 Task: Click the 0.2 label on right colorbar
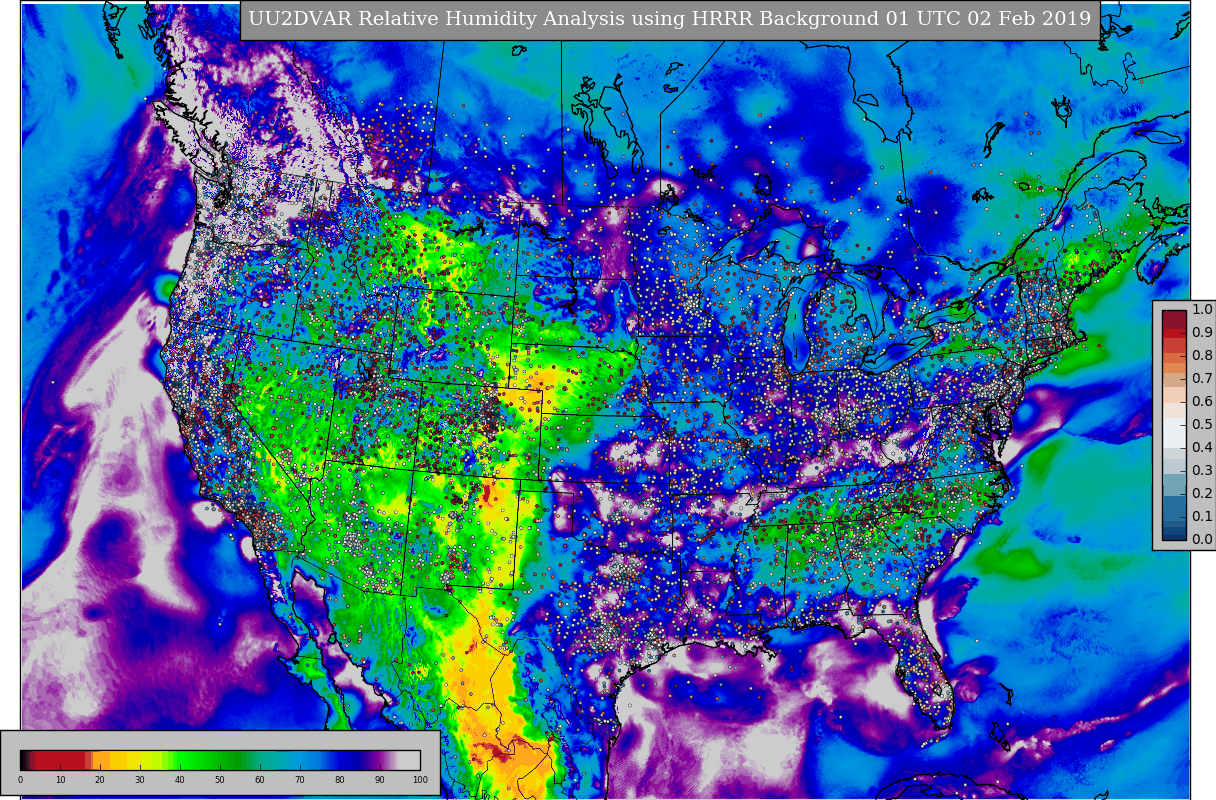point(1202,494)
